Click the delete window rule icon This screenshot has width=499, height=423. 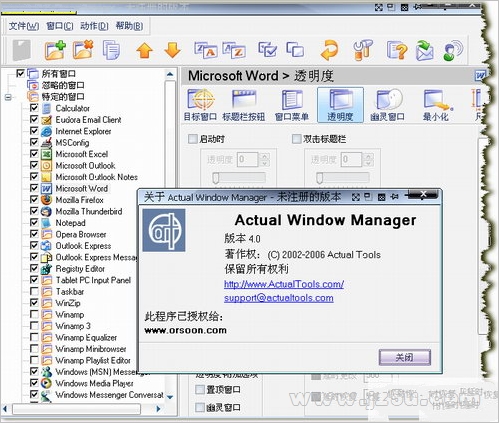tap(83, 50)
